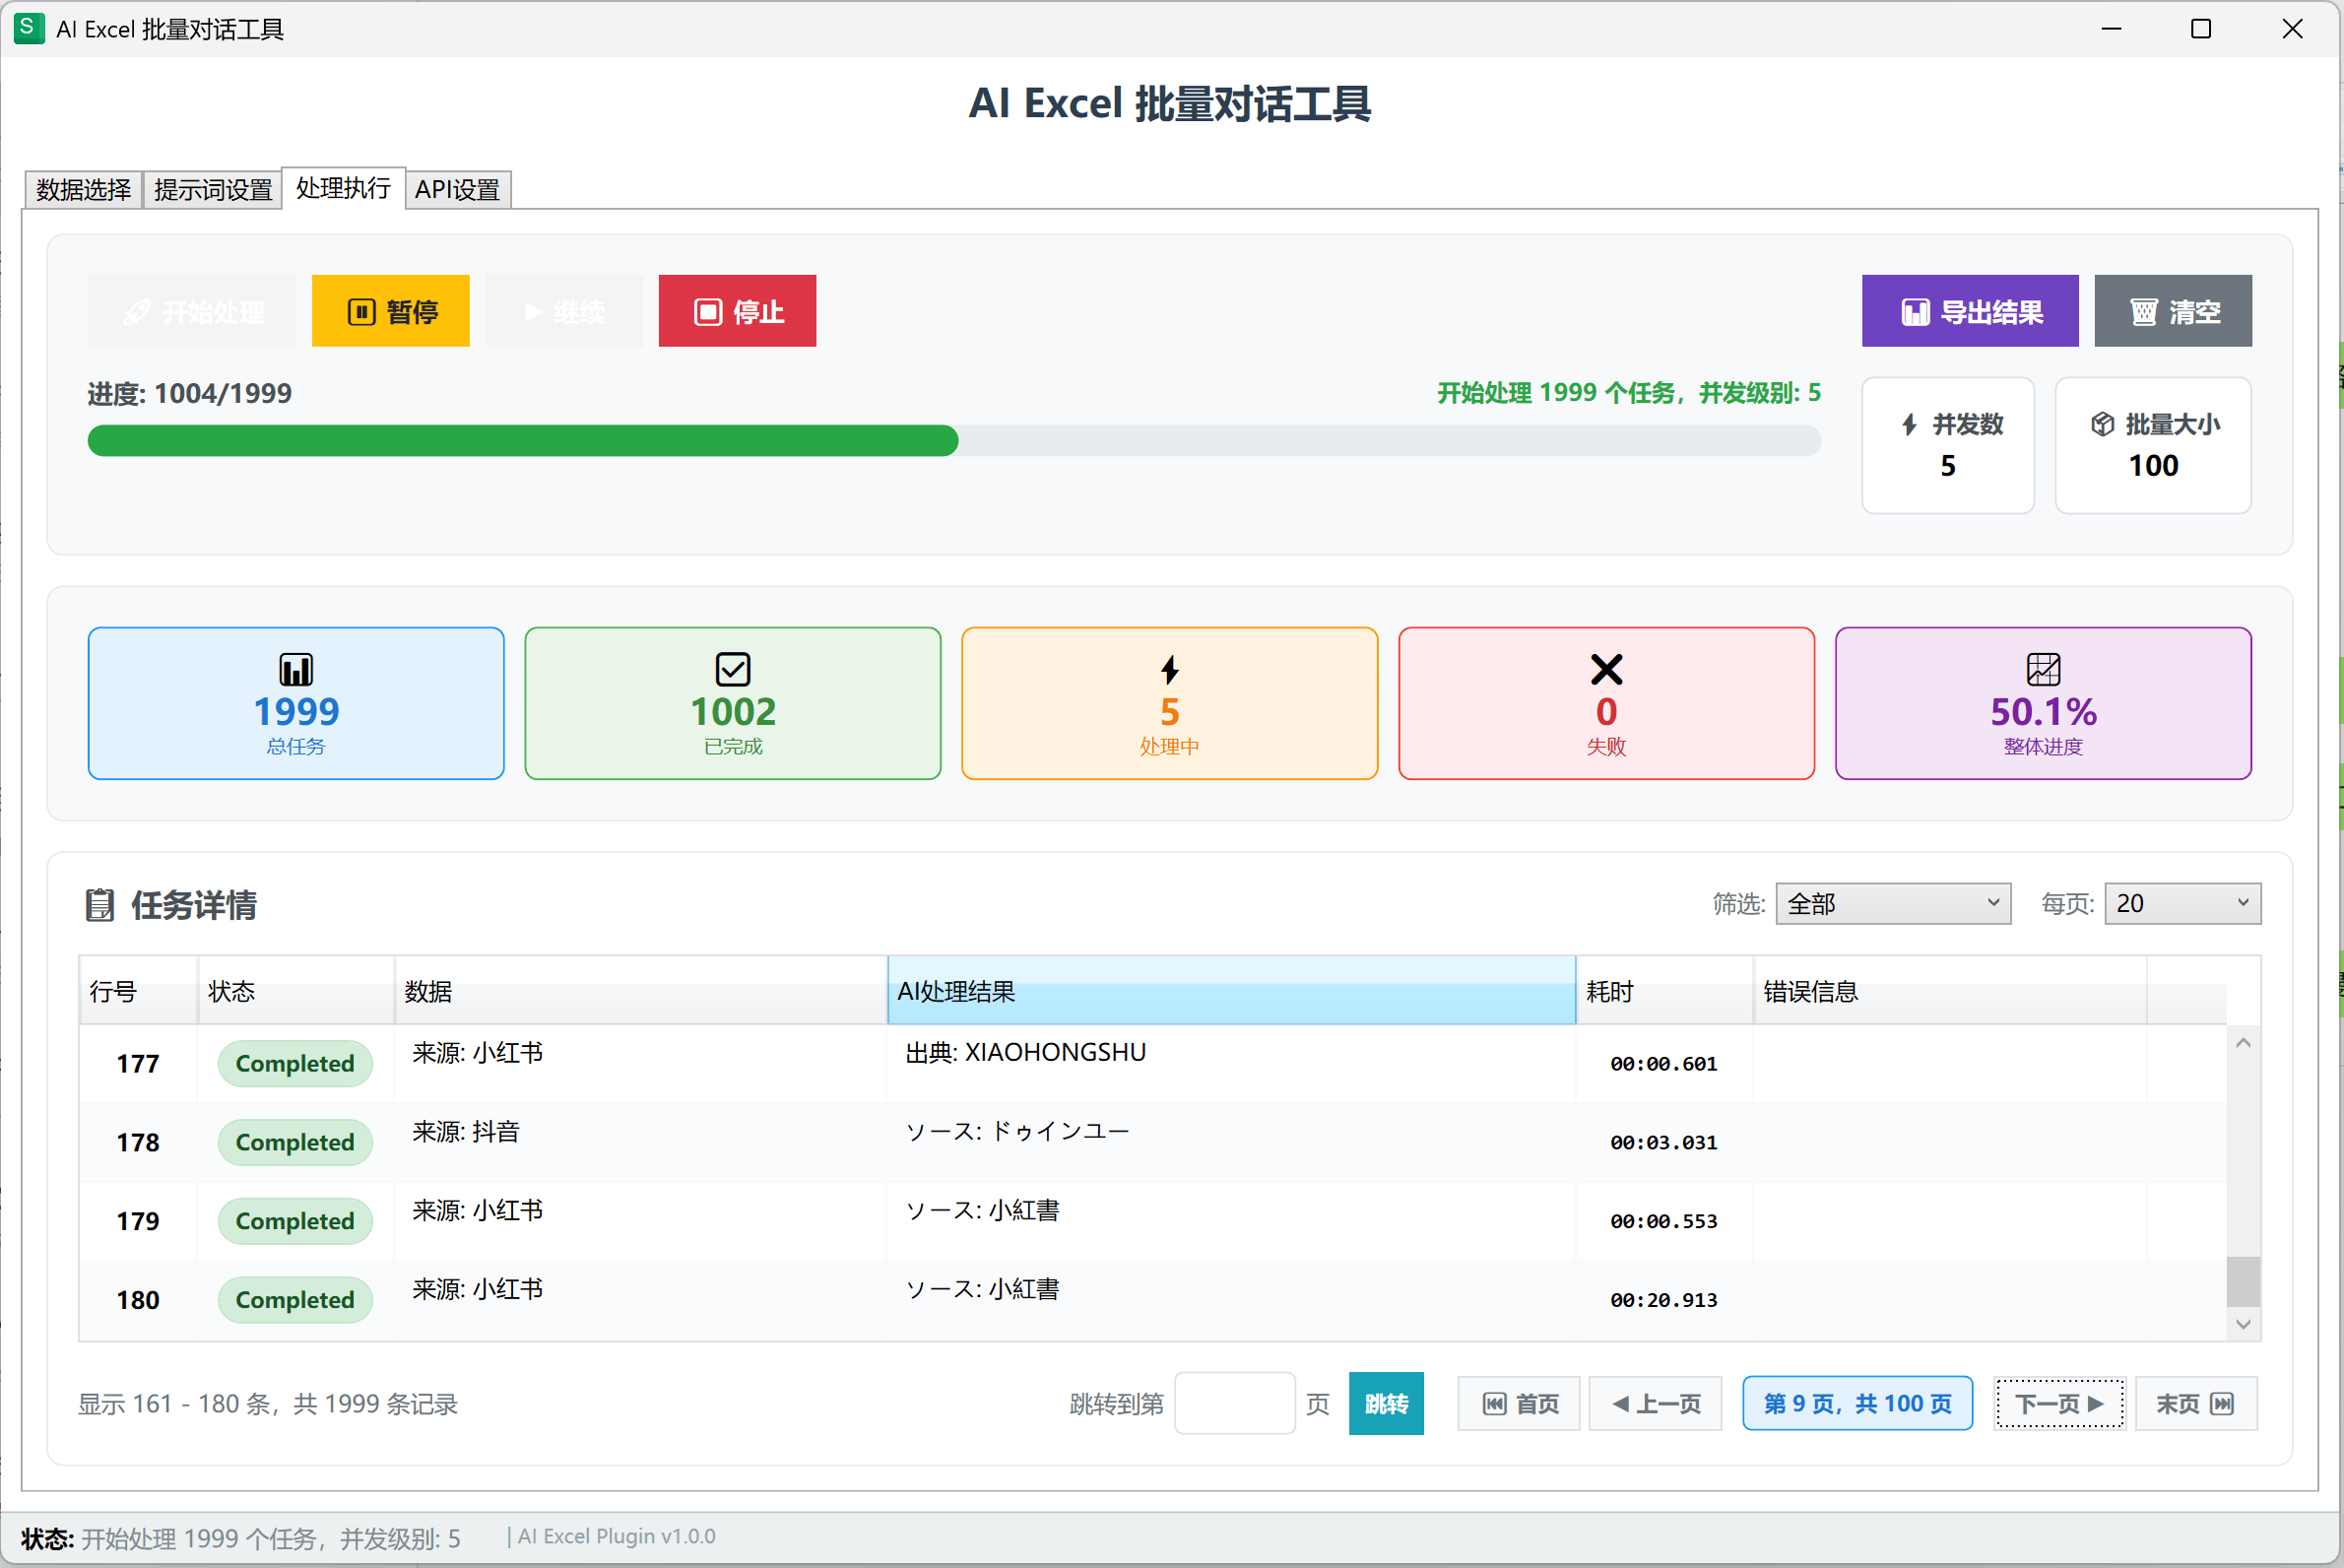Click the checkmark icon in 已完成 card

coord(732,668)
